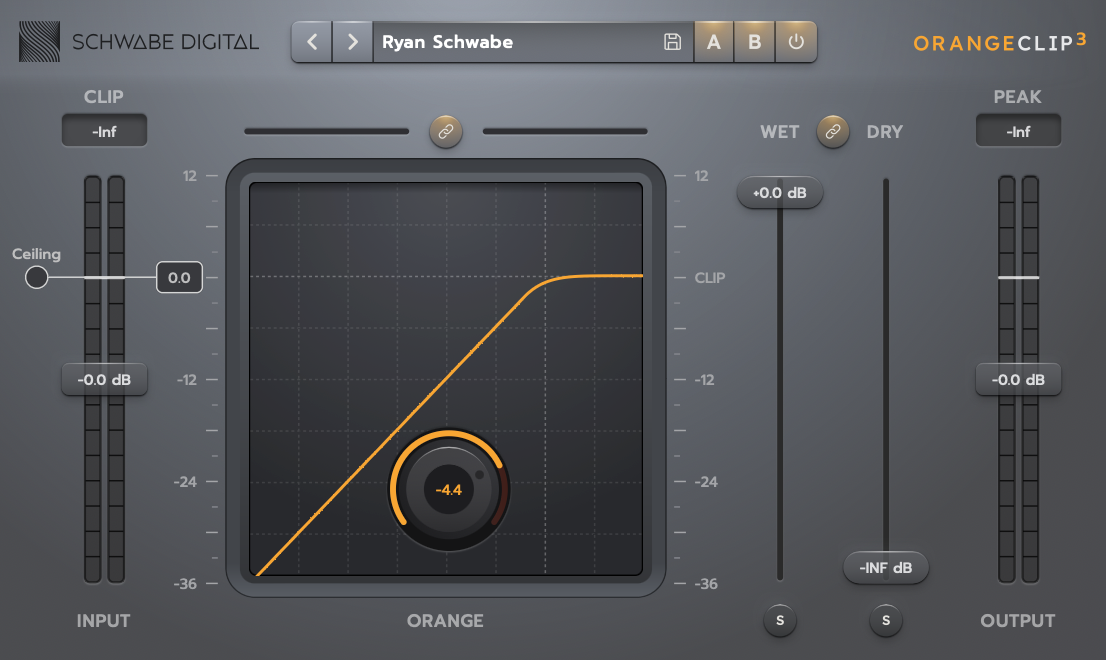The height and width of the screenshot is (660, 1106).
Task: Select the A compare state
Action: pyautogui.click(x=714, y=42)
